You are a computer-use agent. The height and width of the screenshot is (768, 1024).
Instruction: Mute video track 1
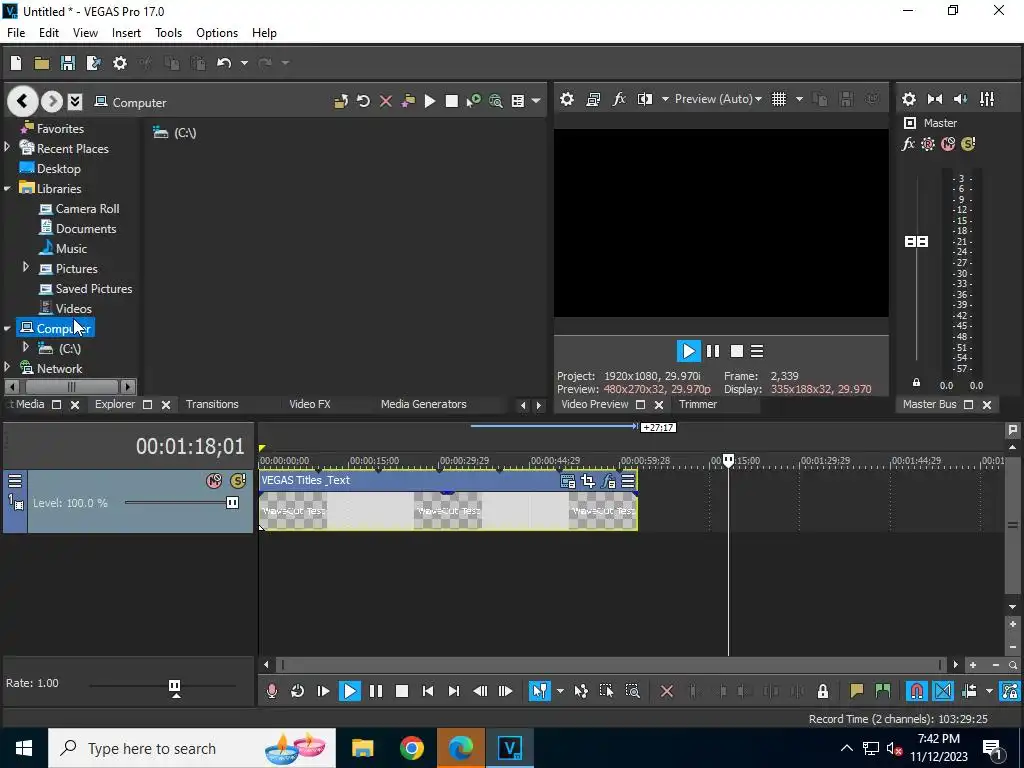[214, 481]
